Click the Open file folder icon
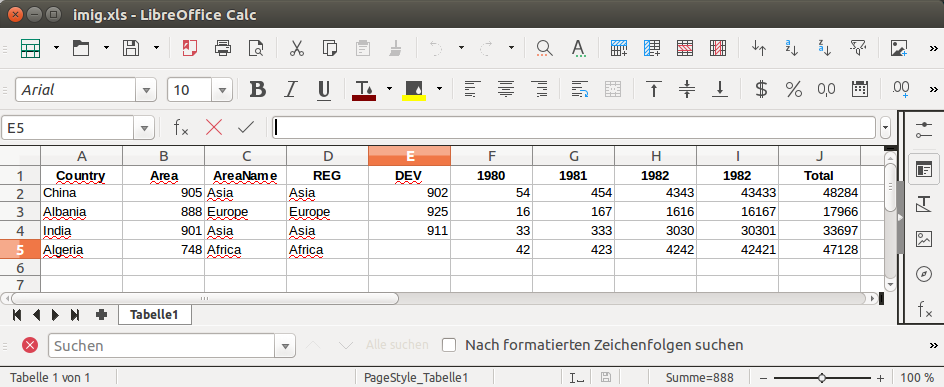 pyautogui.click(x=81, y=48)
